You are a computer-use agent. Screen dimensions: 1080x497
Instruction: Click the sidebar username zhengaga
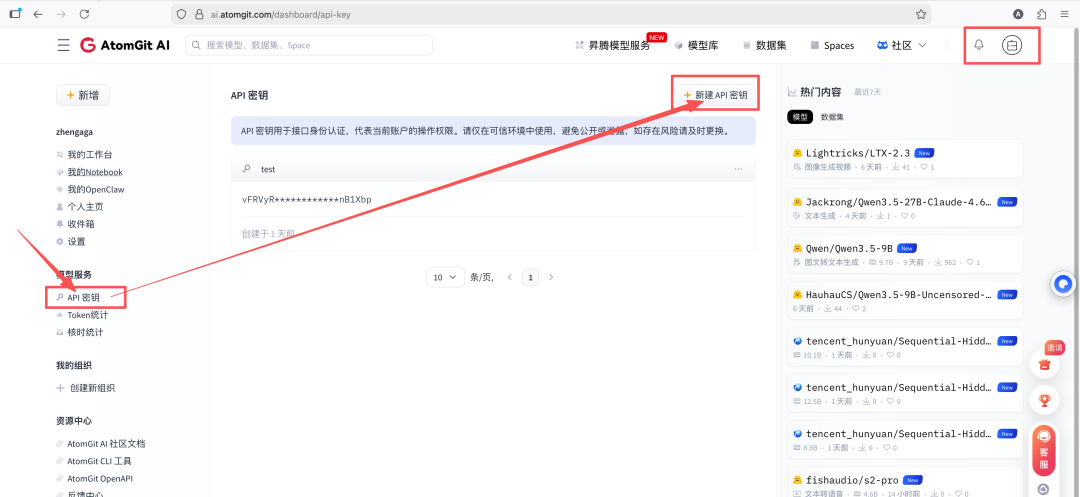click(x=74, y=131)
